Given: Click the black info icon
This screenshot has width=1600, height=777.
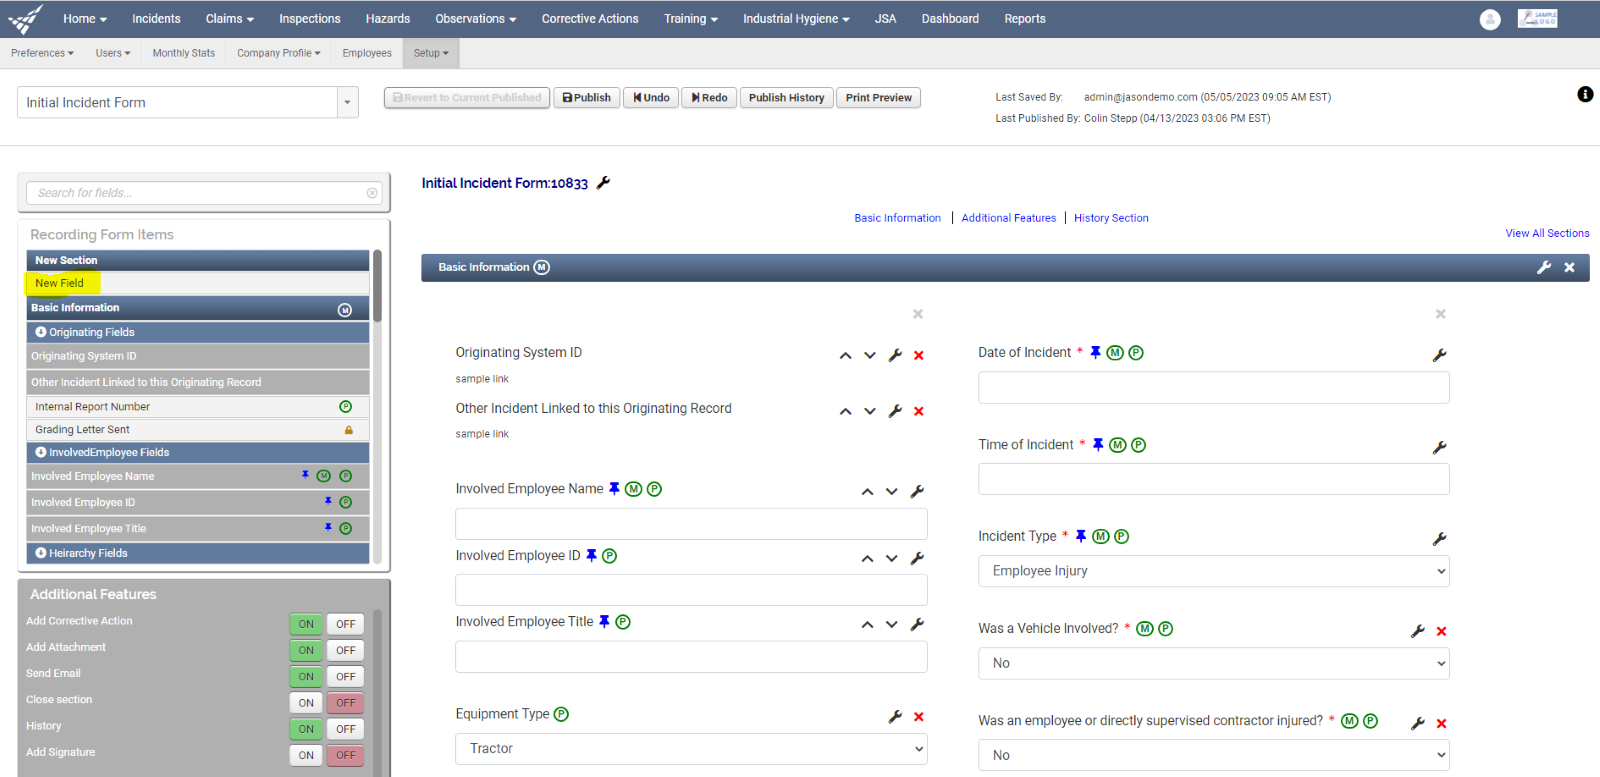Looking at the screenshot, I should point(1585,94).
